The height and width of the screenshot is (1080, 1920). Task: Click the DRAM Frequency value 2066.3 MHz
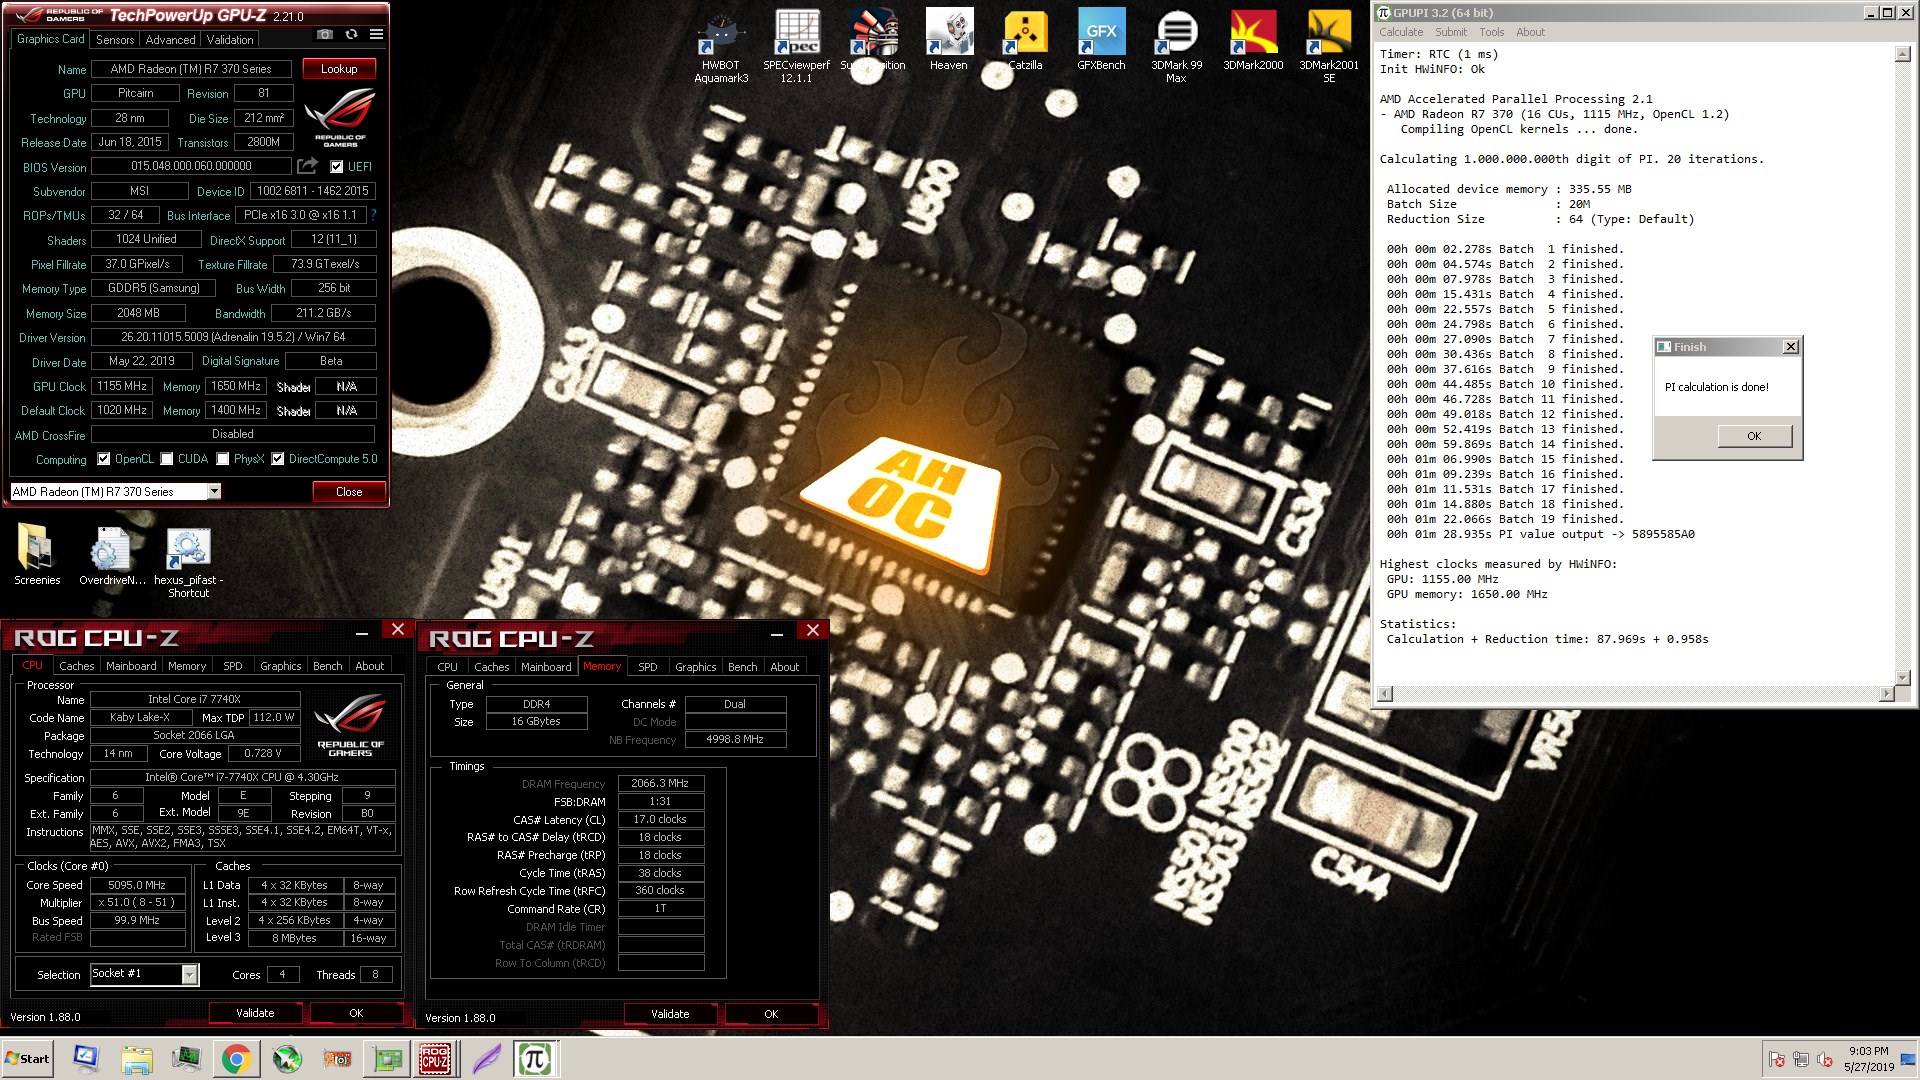[661, 784]
